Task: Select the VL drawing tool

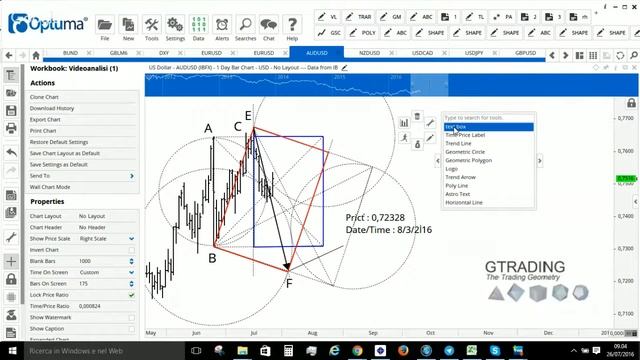Action: 327,17
